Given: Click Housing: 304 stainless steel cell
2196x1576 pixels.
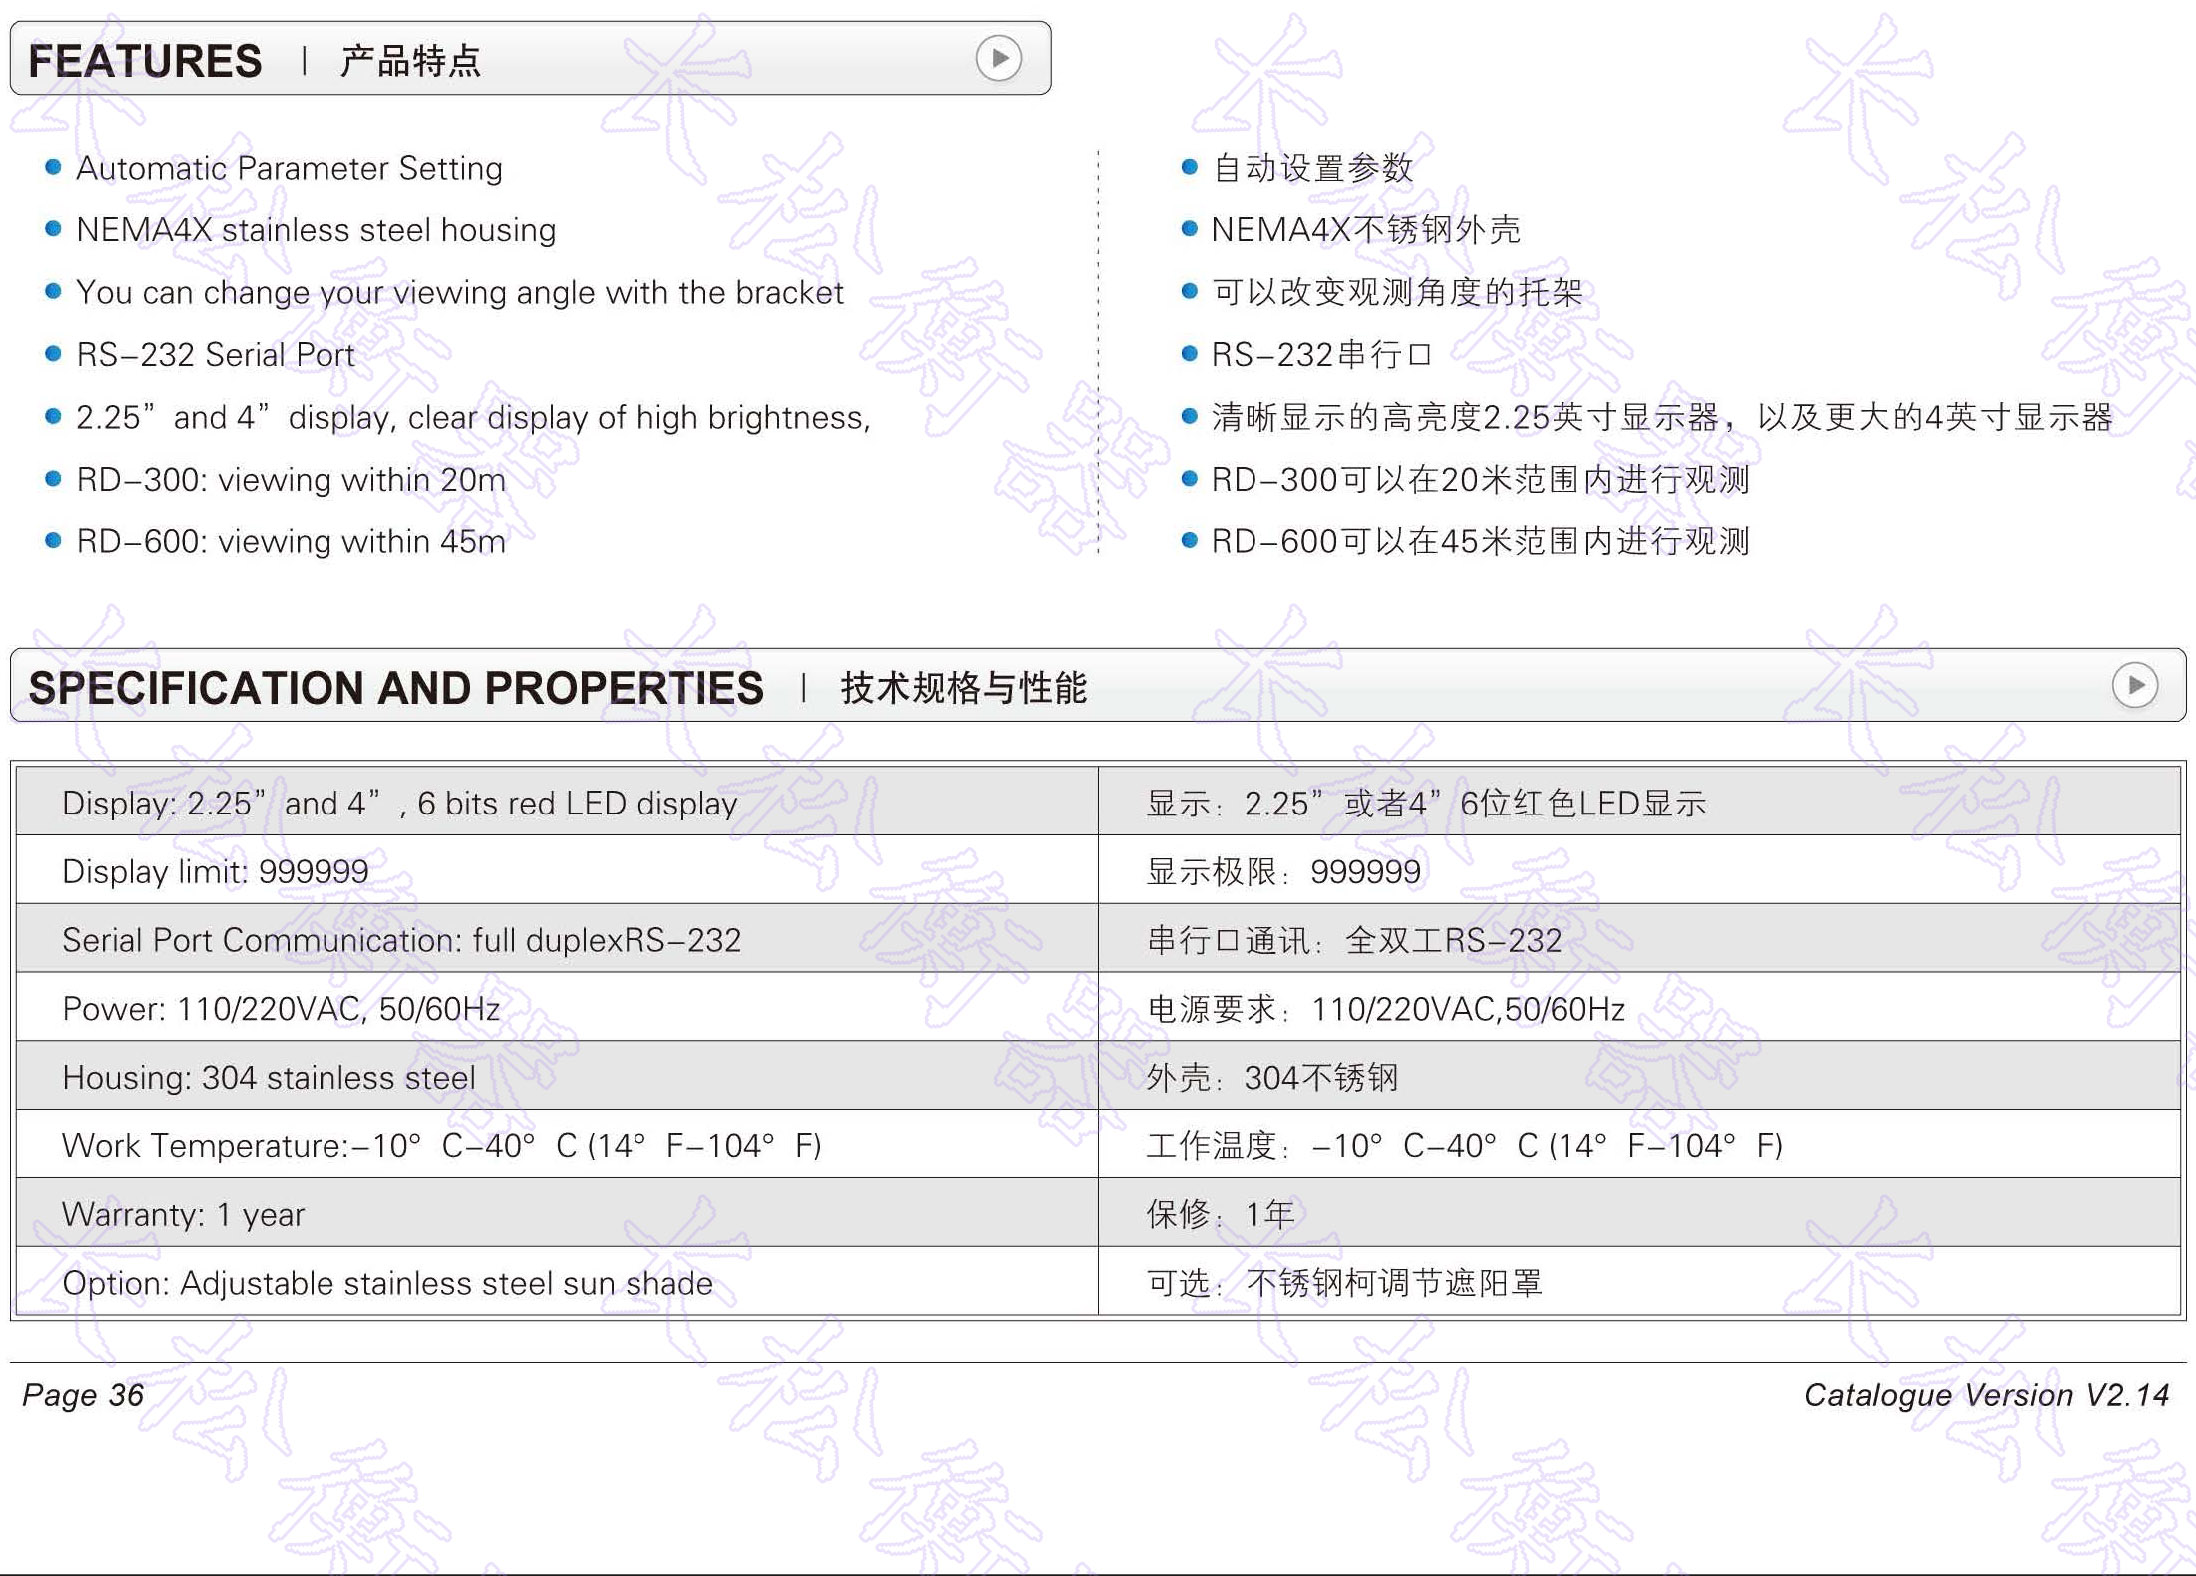Looking at the screenshot, I should (268, 1077).
